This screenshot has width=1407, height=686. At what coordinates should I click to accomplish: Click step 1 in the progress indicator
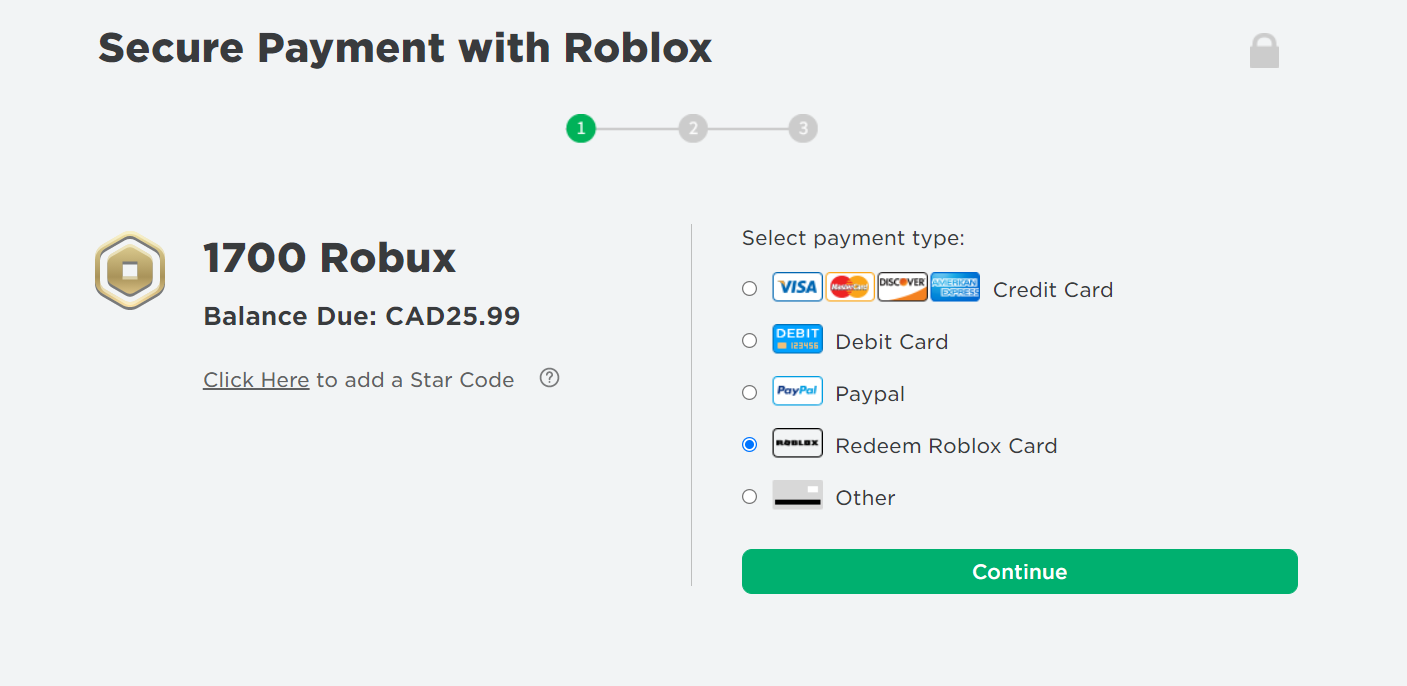pyautogui.click(x=581, y=128)
